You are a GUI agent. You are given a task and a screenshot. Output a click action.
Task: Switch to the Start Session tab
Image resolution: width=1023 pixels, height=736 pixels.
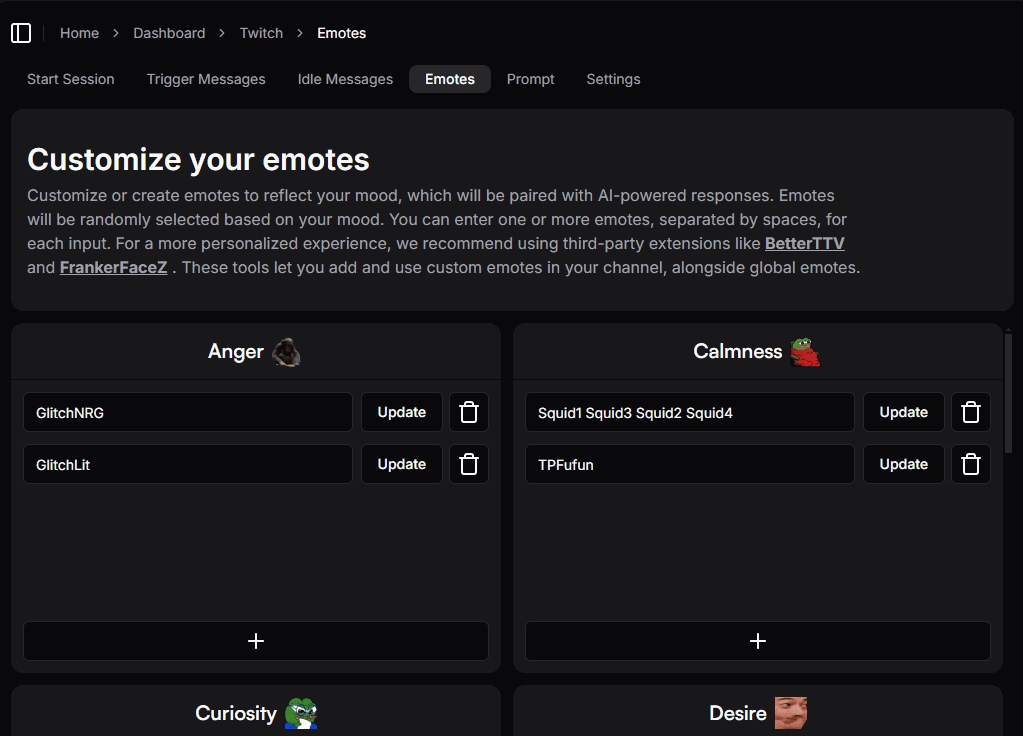[x=70, y=79]
